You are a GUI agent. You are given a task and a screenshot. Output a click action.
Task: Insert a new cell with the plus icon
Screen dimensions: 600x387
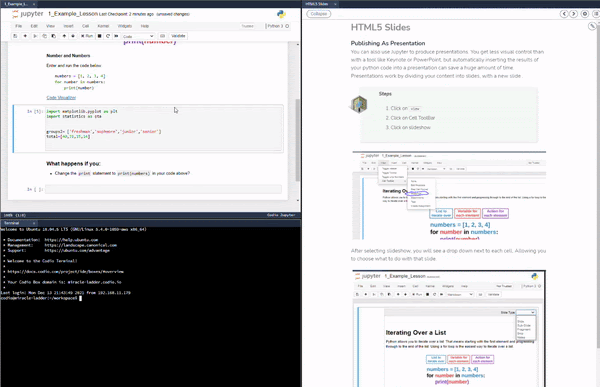(x=25, y=36)
